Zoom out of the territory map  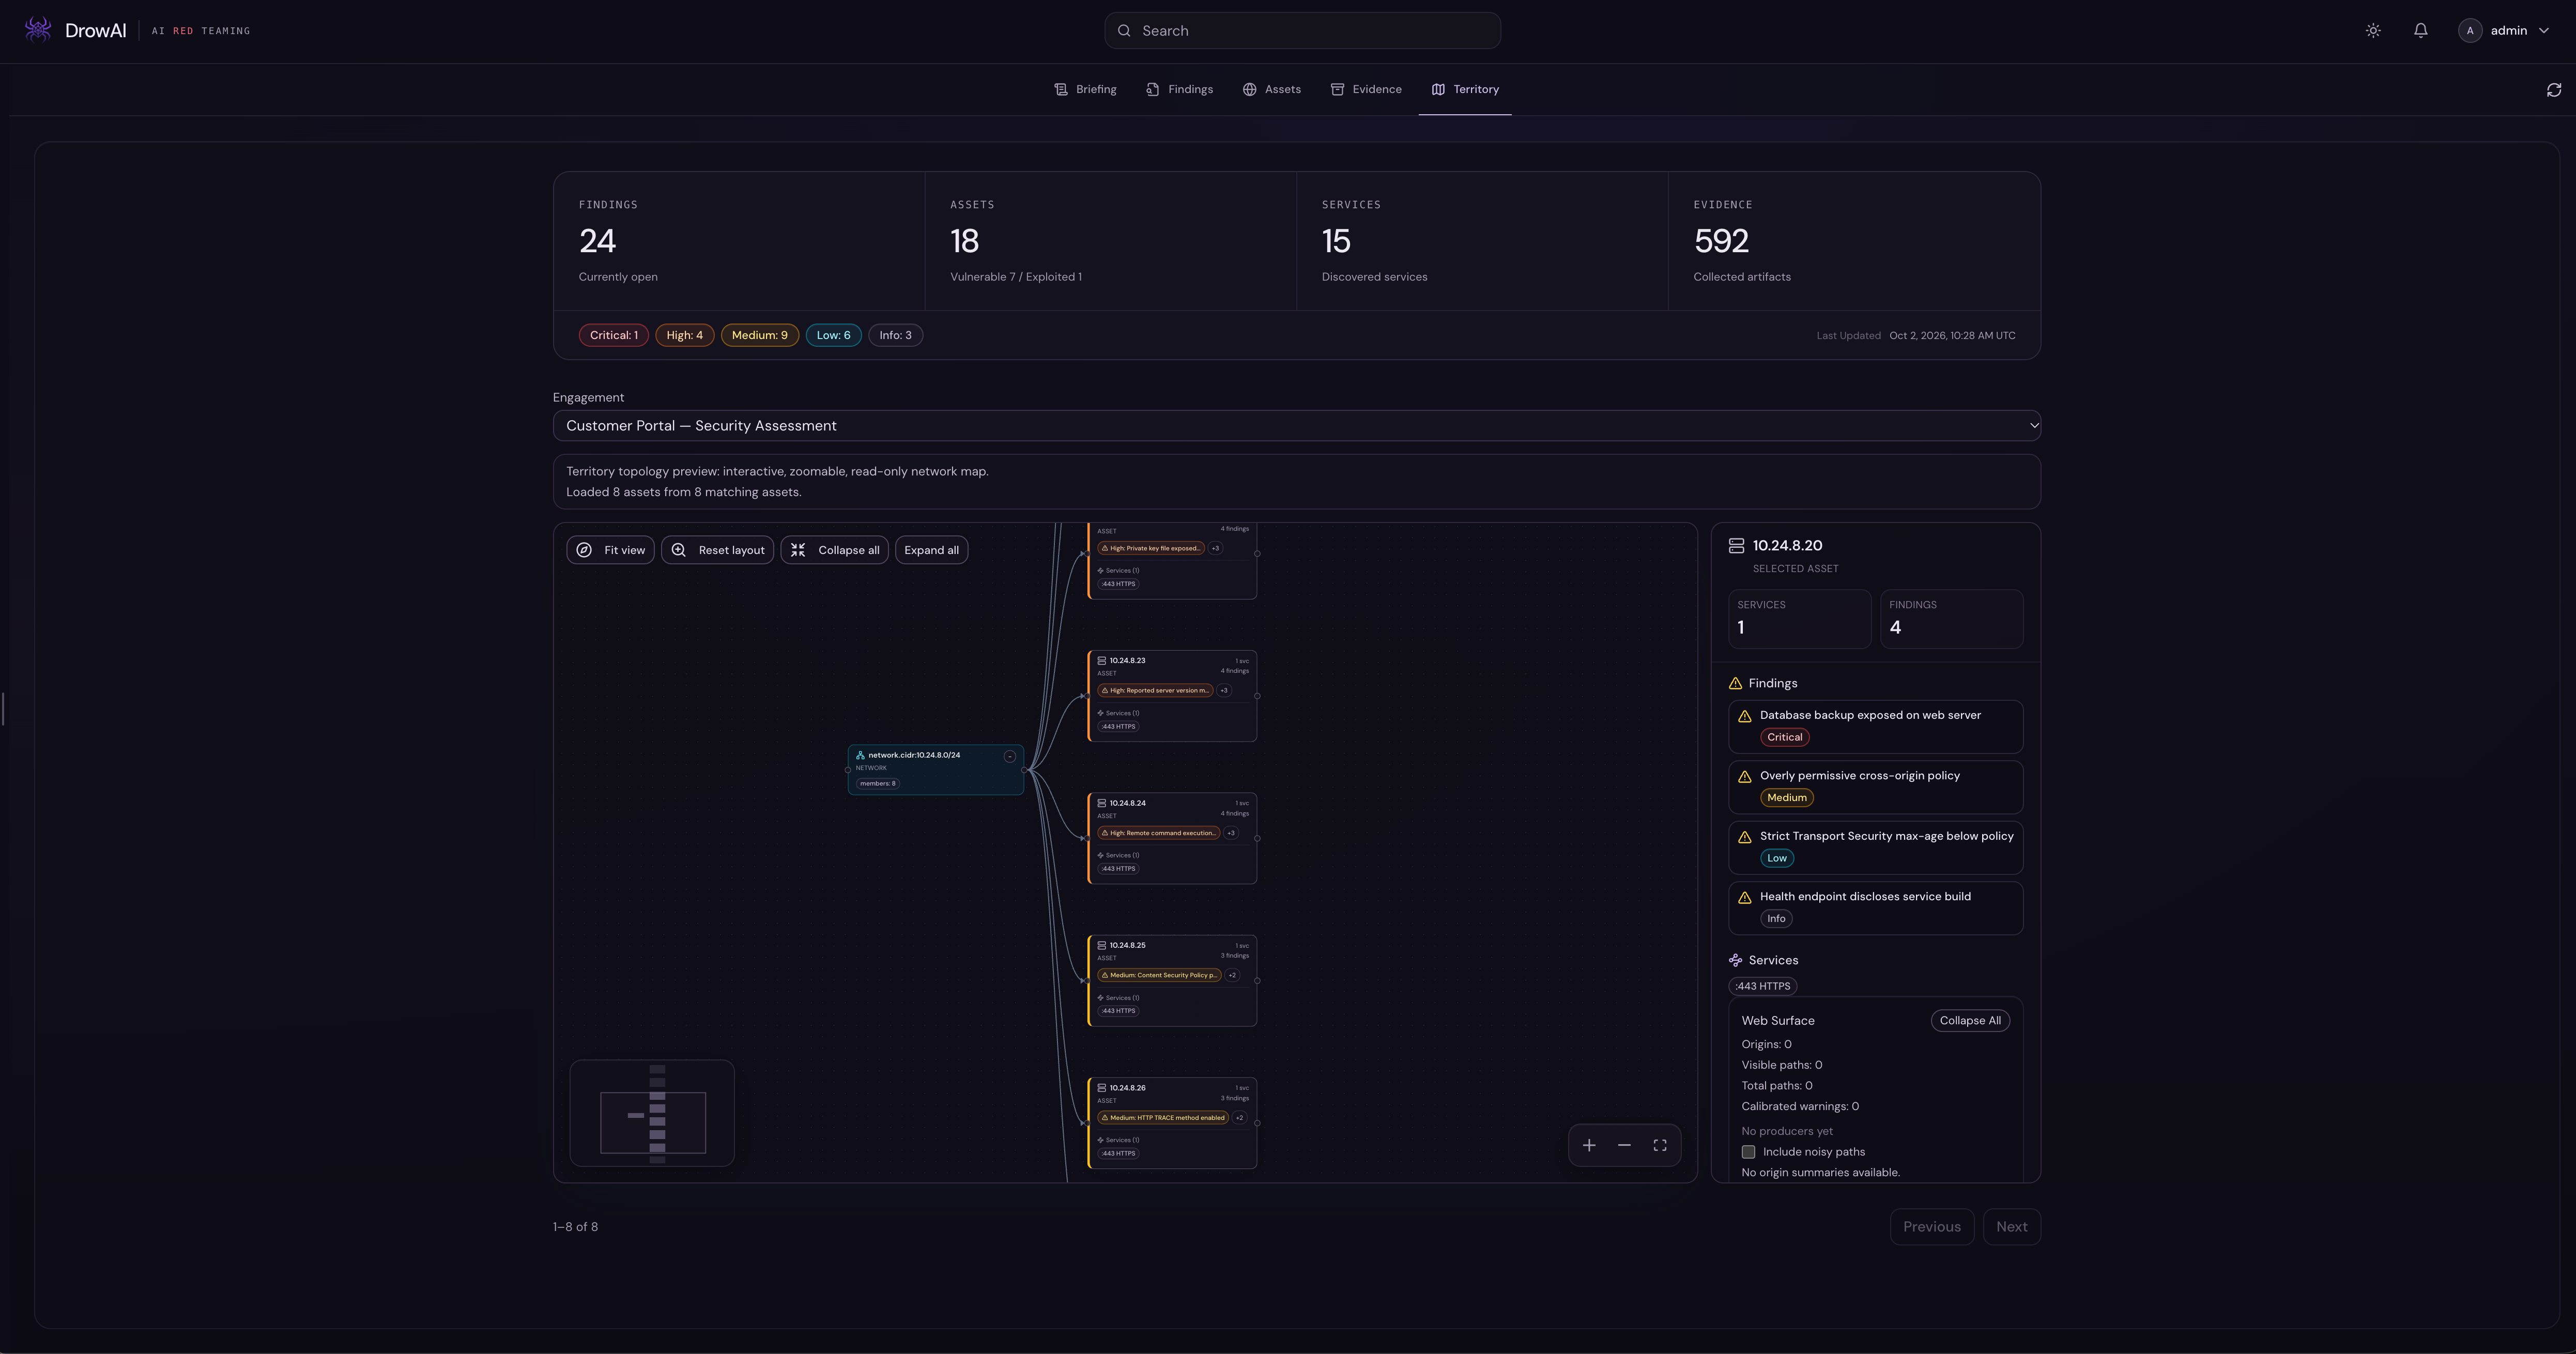(1624, 1145)
